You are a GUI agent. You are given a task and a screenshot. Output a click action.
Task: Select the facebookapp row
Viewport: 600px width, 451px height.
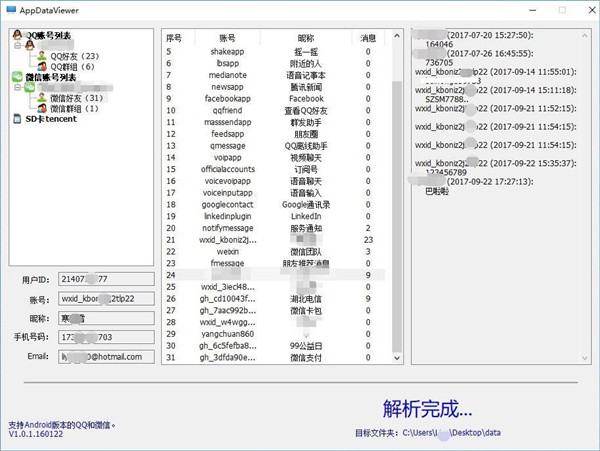pos(274,99)
